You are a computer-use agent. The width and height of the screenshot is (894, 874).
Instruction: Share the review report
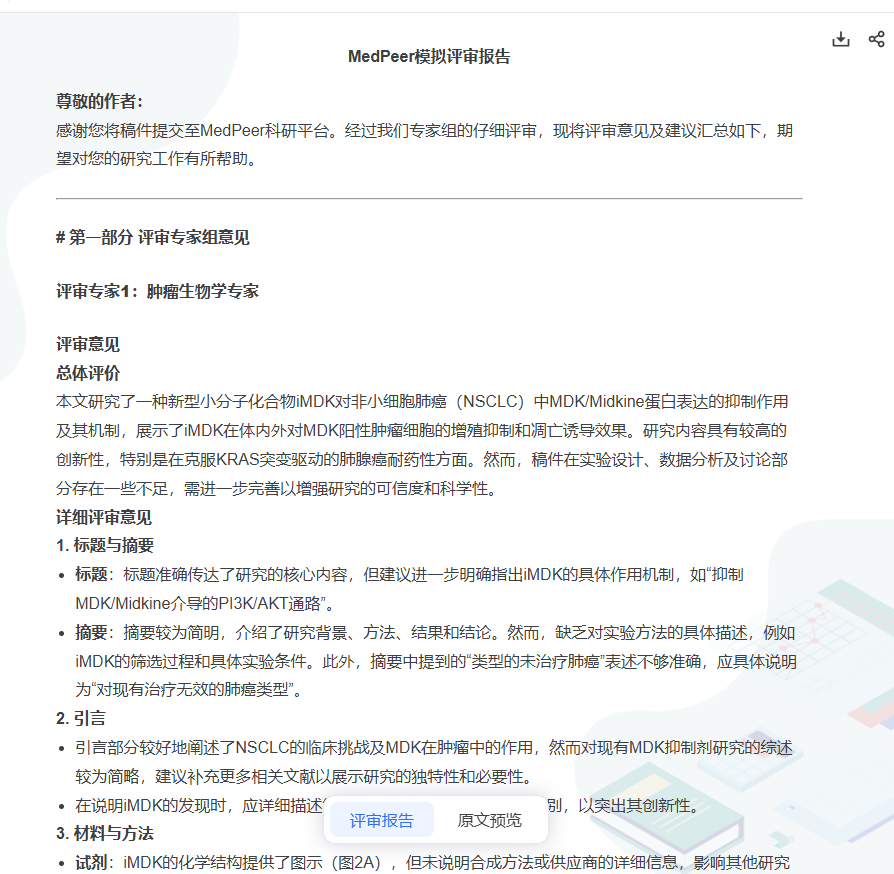click(x=876, y=39)
